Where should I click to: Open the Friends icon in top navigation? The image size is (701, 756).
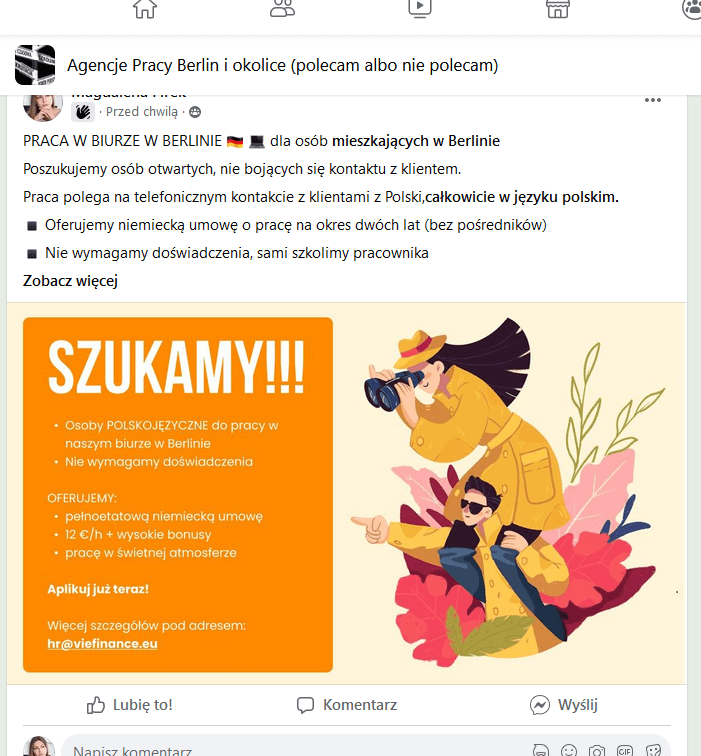(282, 8)
